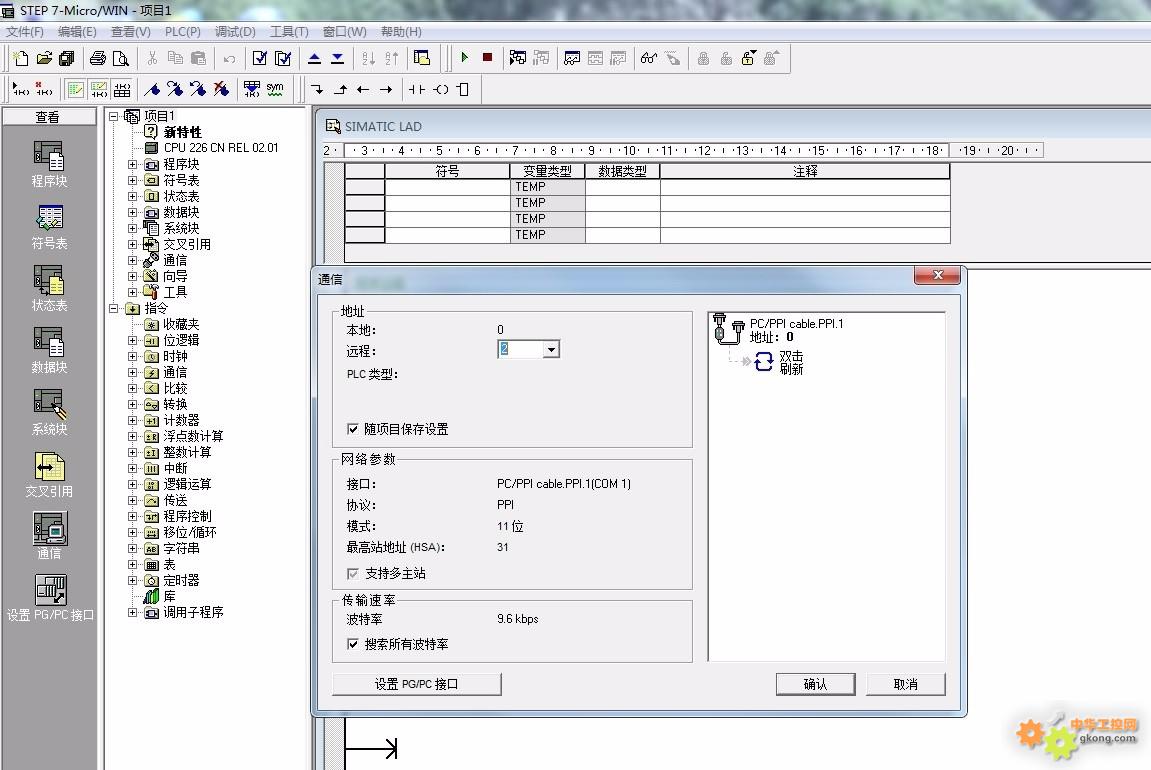Insert a contact with the contact icon
Viewport: 1151px width, 770px height.
(x=417, y=90)
